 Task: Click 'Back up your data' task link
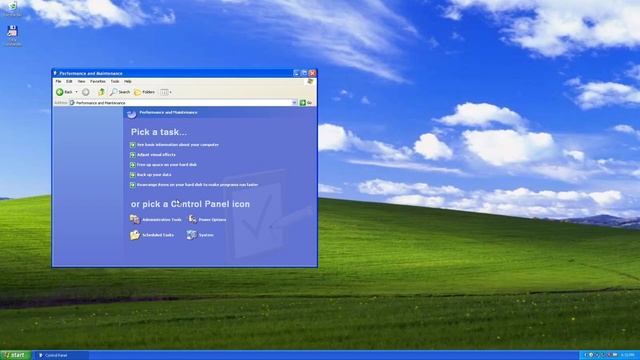coord(154,175)
